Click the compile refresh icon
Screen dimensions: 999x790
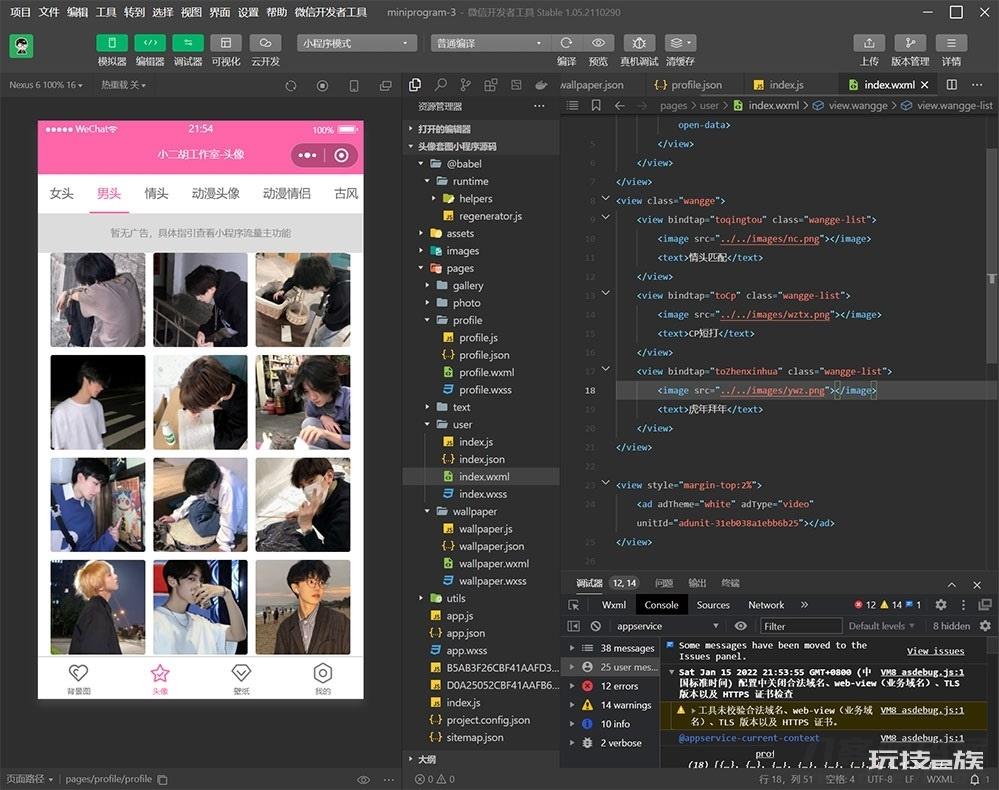click(566, 43)
